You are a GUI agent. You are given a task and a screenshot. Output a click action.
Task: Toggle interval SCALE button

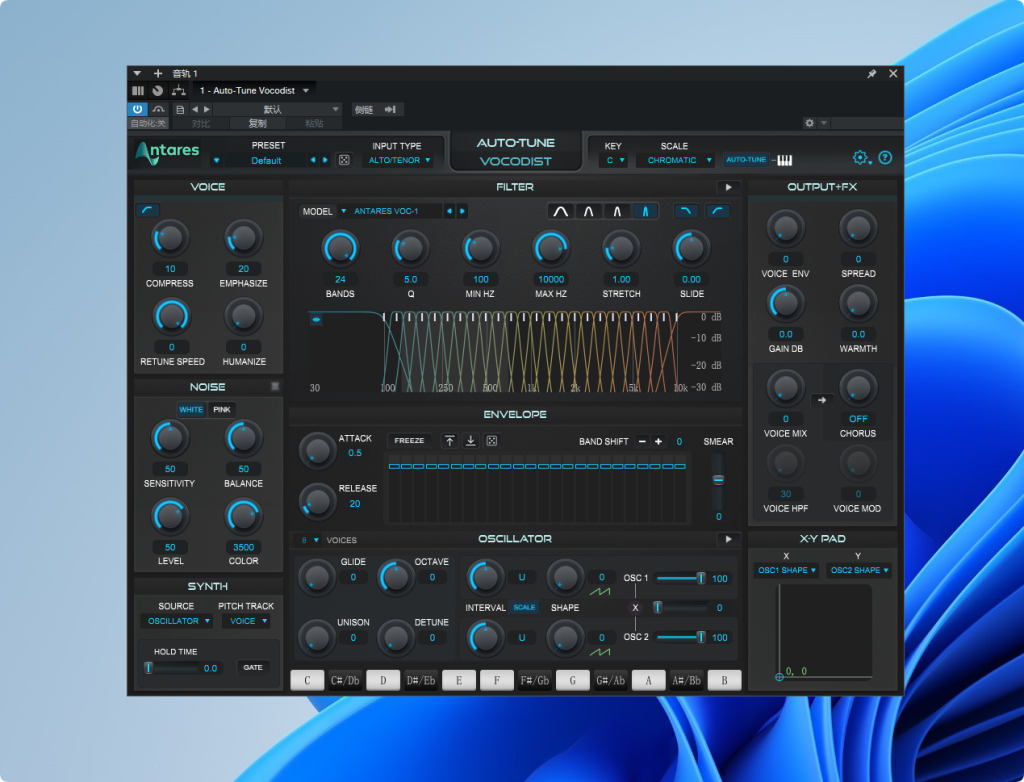coord(524,608)
